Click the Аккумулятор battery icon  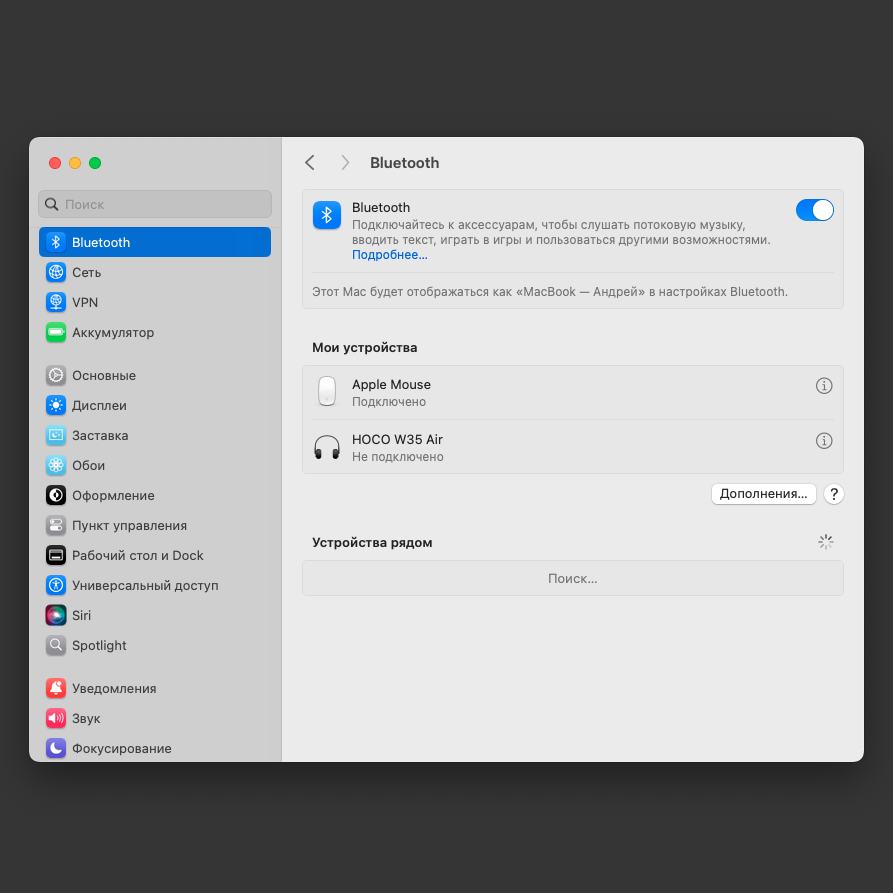pos(56,332)
